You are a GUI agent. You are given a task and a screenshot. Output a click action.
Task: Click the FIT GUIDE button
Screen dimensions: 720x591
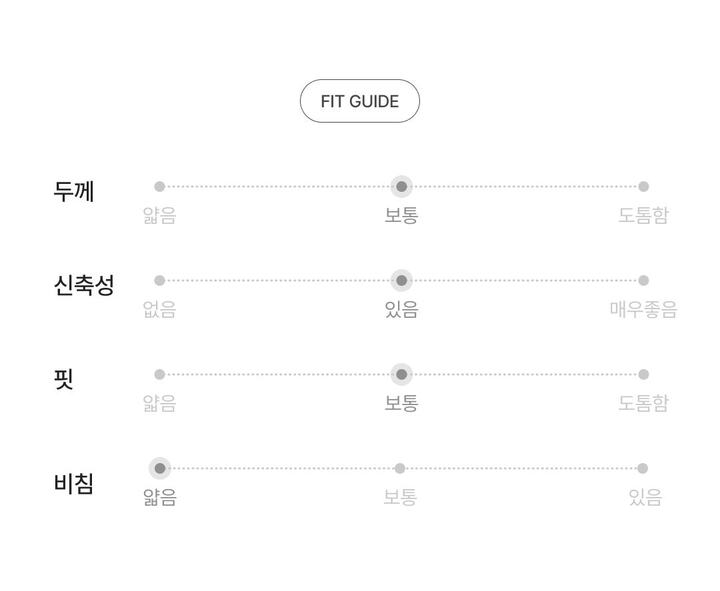(360, 101)
